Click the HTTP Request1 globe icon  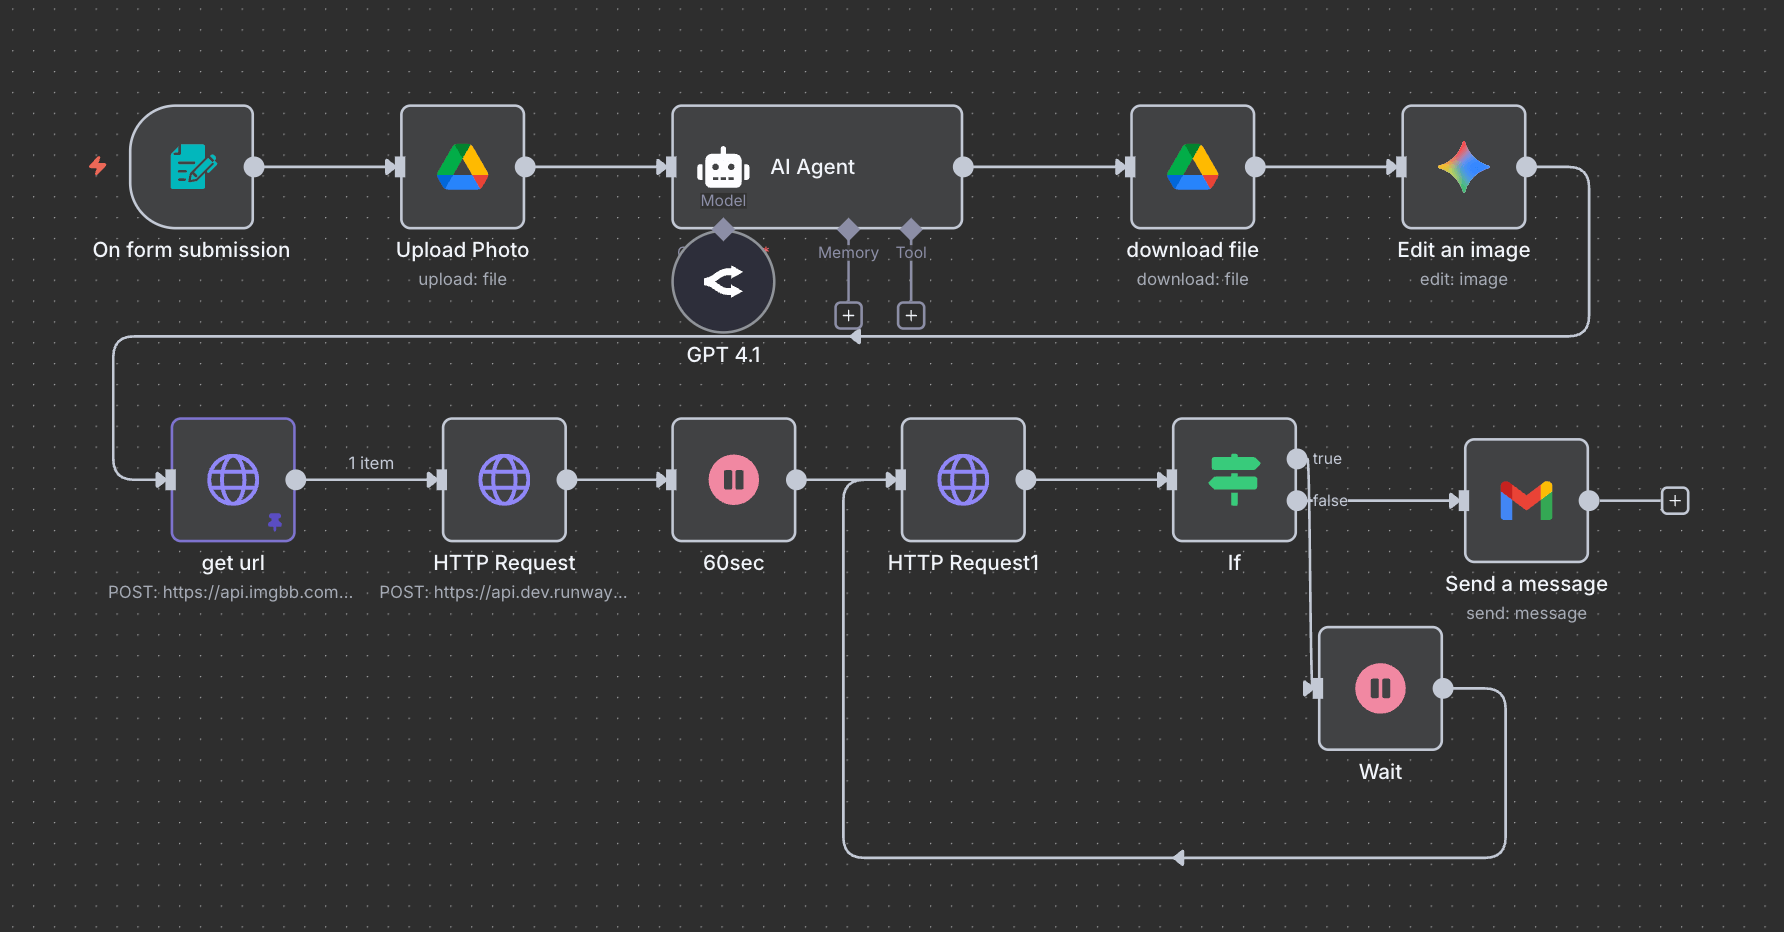pos(962,479)
